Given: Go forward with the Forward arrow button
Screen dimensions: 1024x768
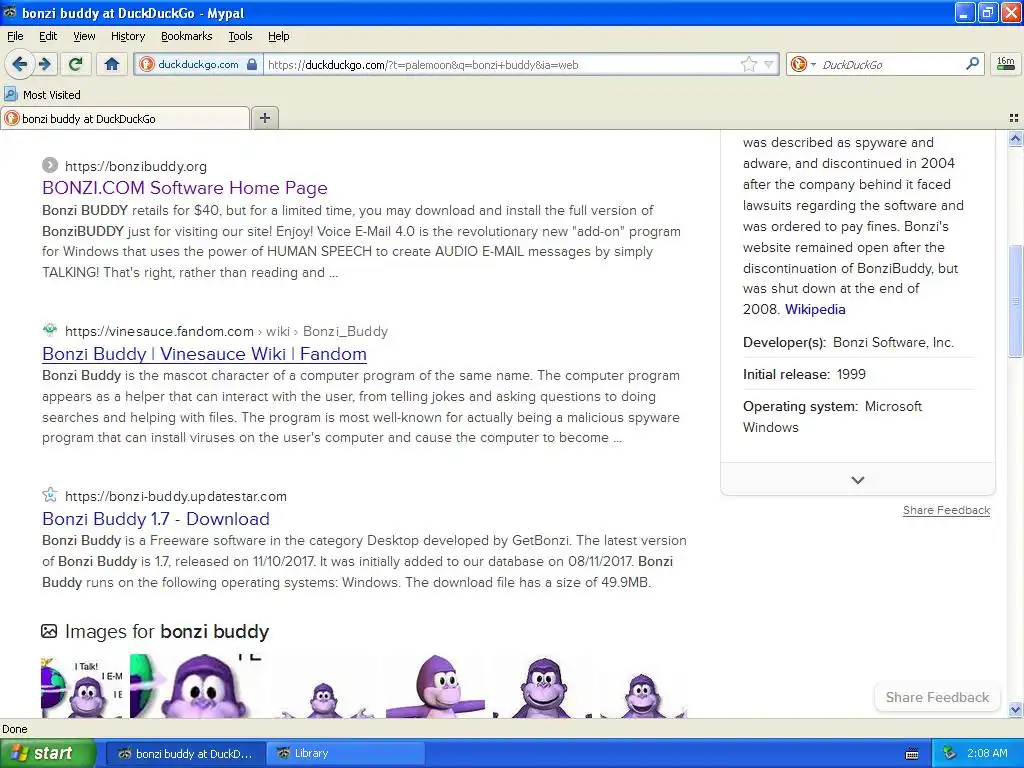Looking at the screenshot, I should click(x=45, y=64).
